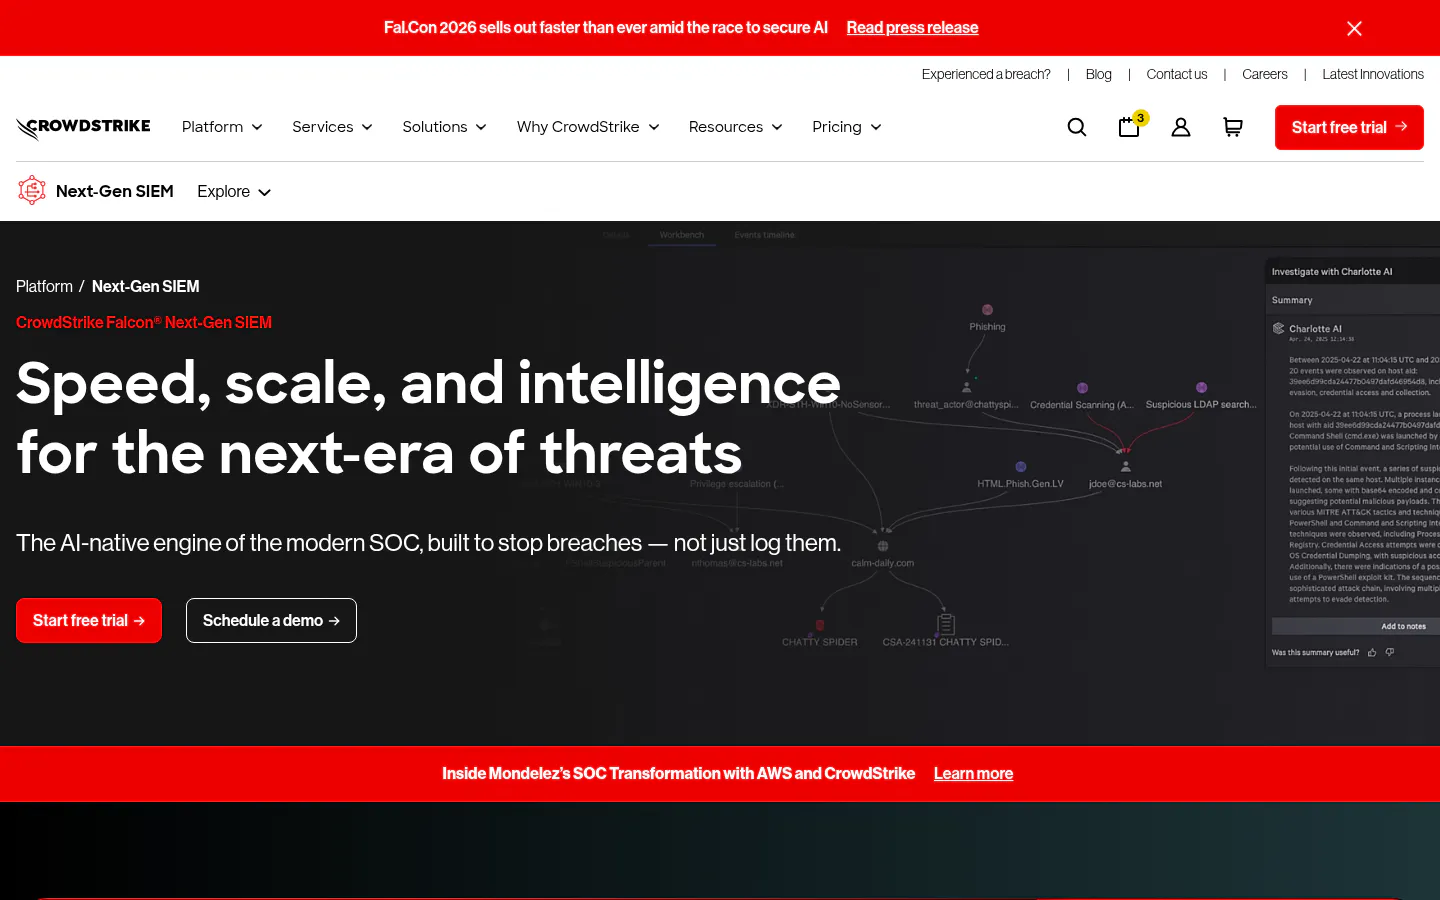Click the HTML.Phish.Gen.LV graph node
Image resolution: width=1440 pixels, height=900 pixels.
click(x=1020, y=475)
